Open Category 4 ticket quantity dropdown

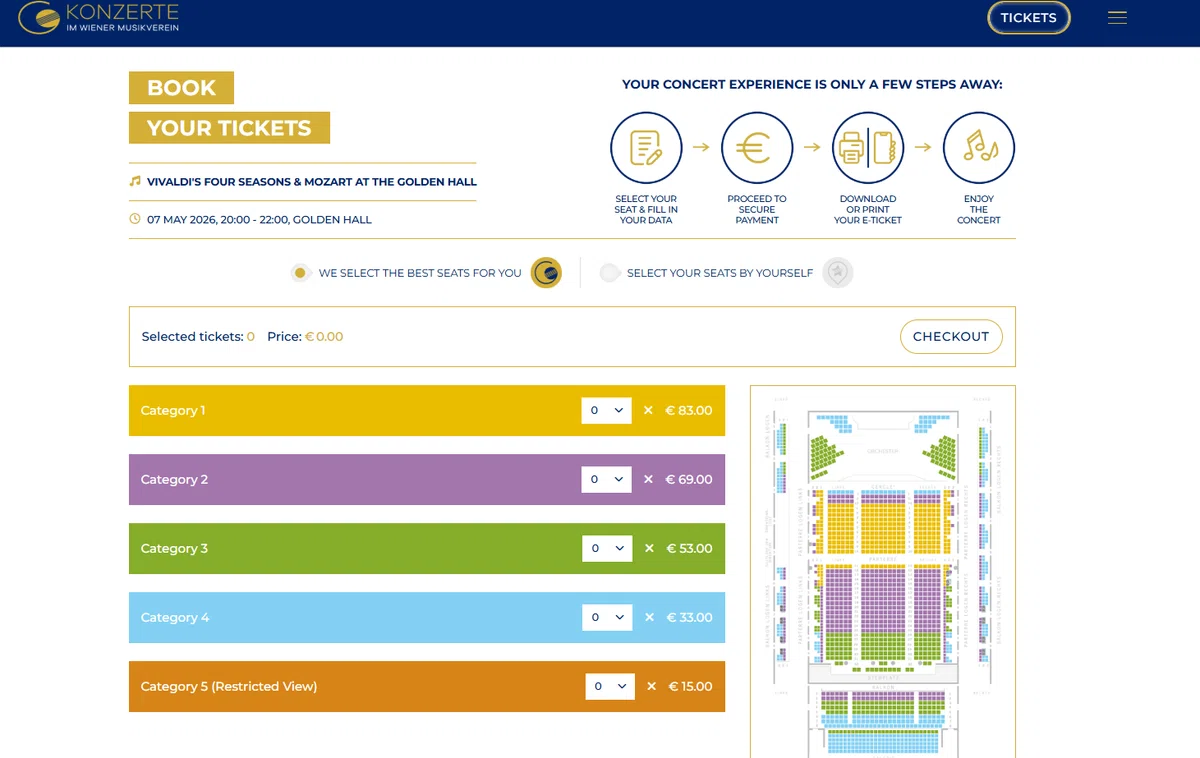(x=607, y=617)
